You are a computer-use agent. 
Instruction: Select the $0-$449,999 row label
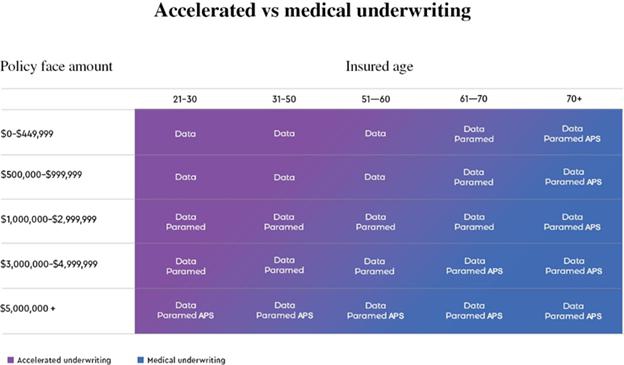click(x=27, y=134)
